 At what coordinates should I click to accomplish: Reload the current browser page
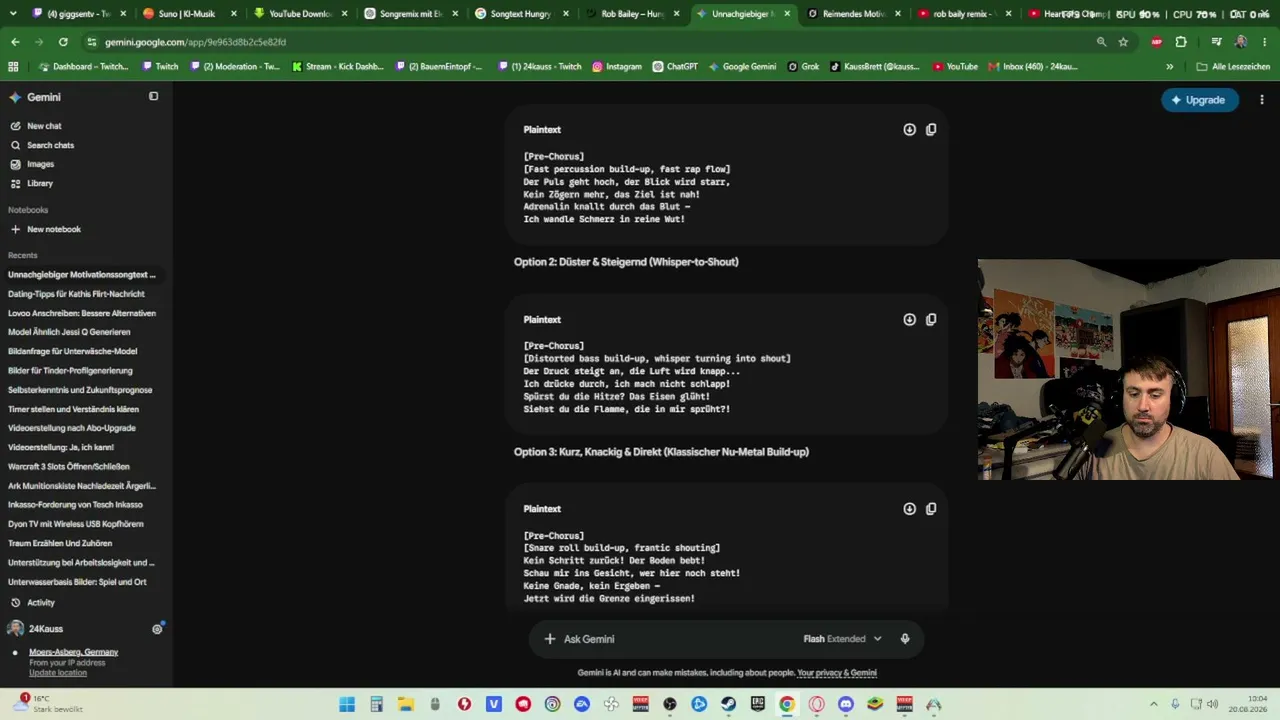[63, 42]
